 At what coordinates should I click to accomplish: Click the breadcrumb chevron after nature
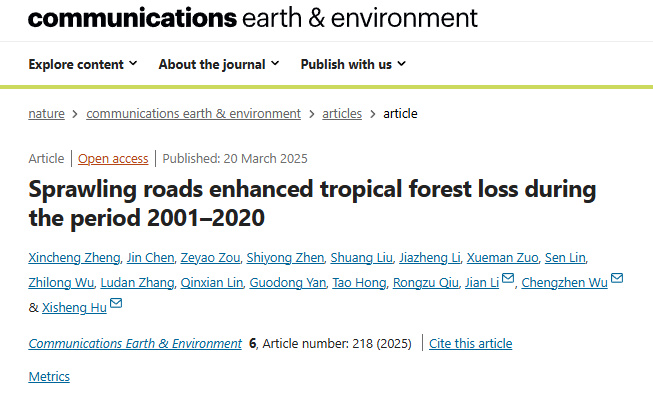(x=75, y=114)
